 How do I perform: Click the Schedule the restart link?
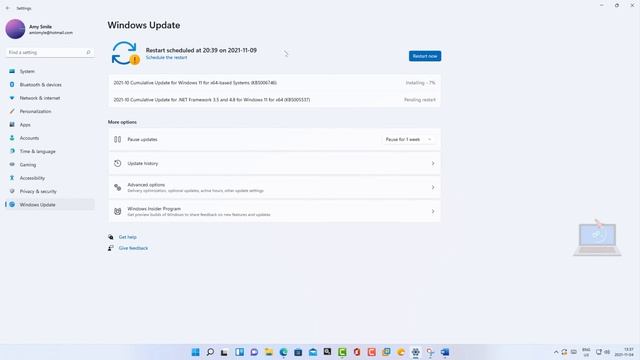pyautogui.click(x=167, y=58)
